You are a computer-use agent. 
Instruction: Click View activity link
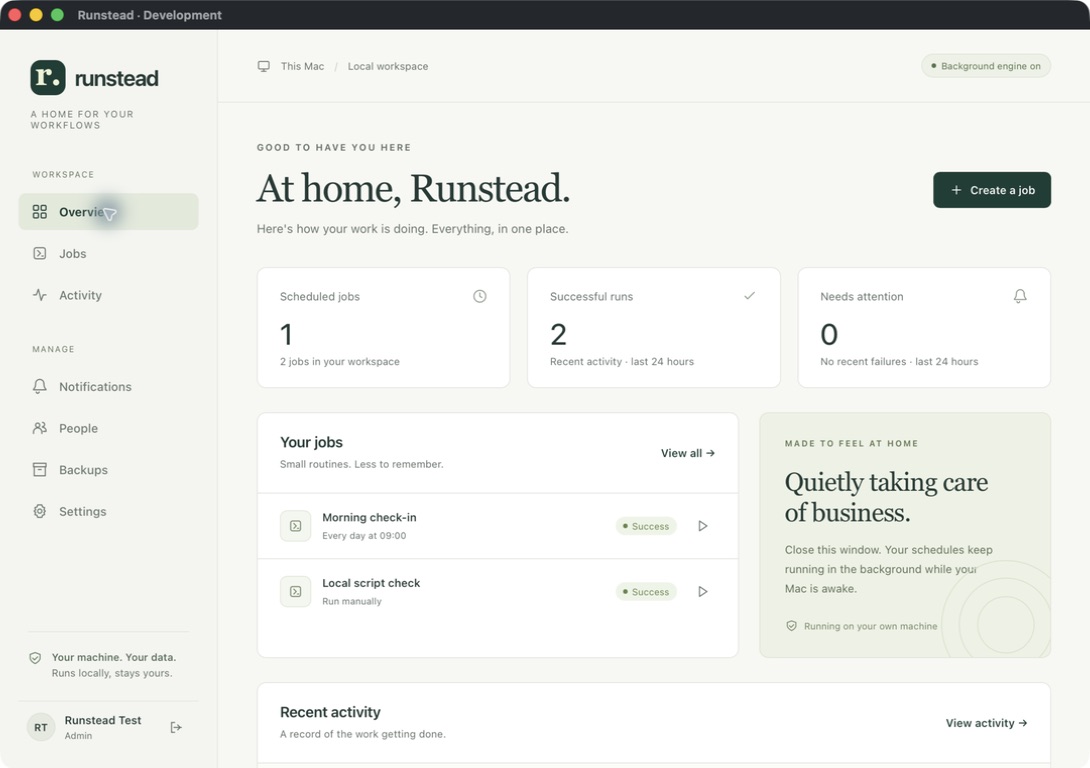986,723
